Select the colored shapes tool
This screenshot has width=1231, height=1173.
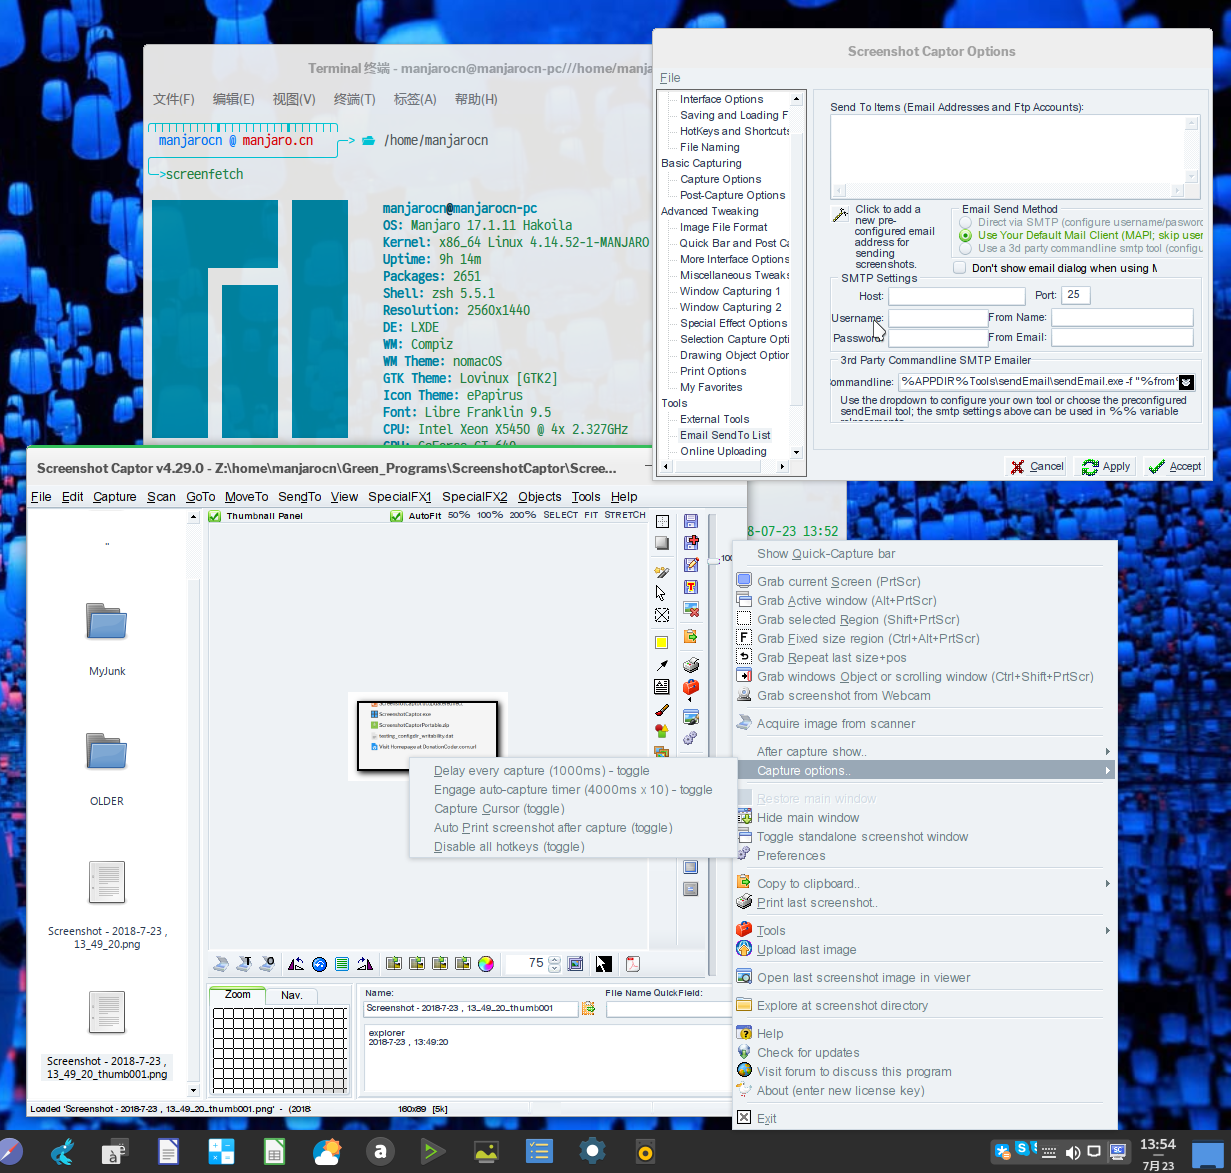click(661, 732)
